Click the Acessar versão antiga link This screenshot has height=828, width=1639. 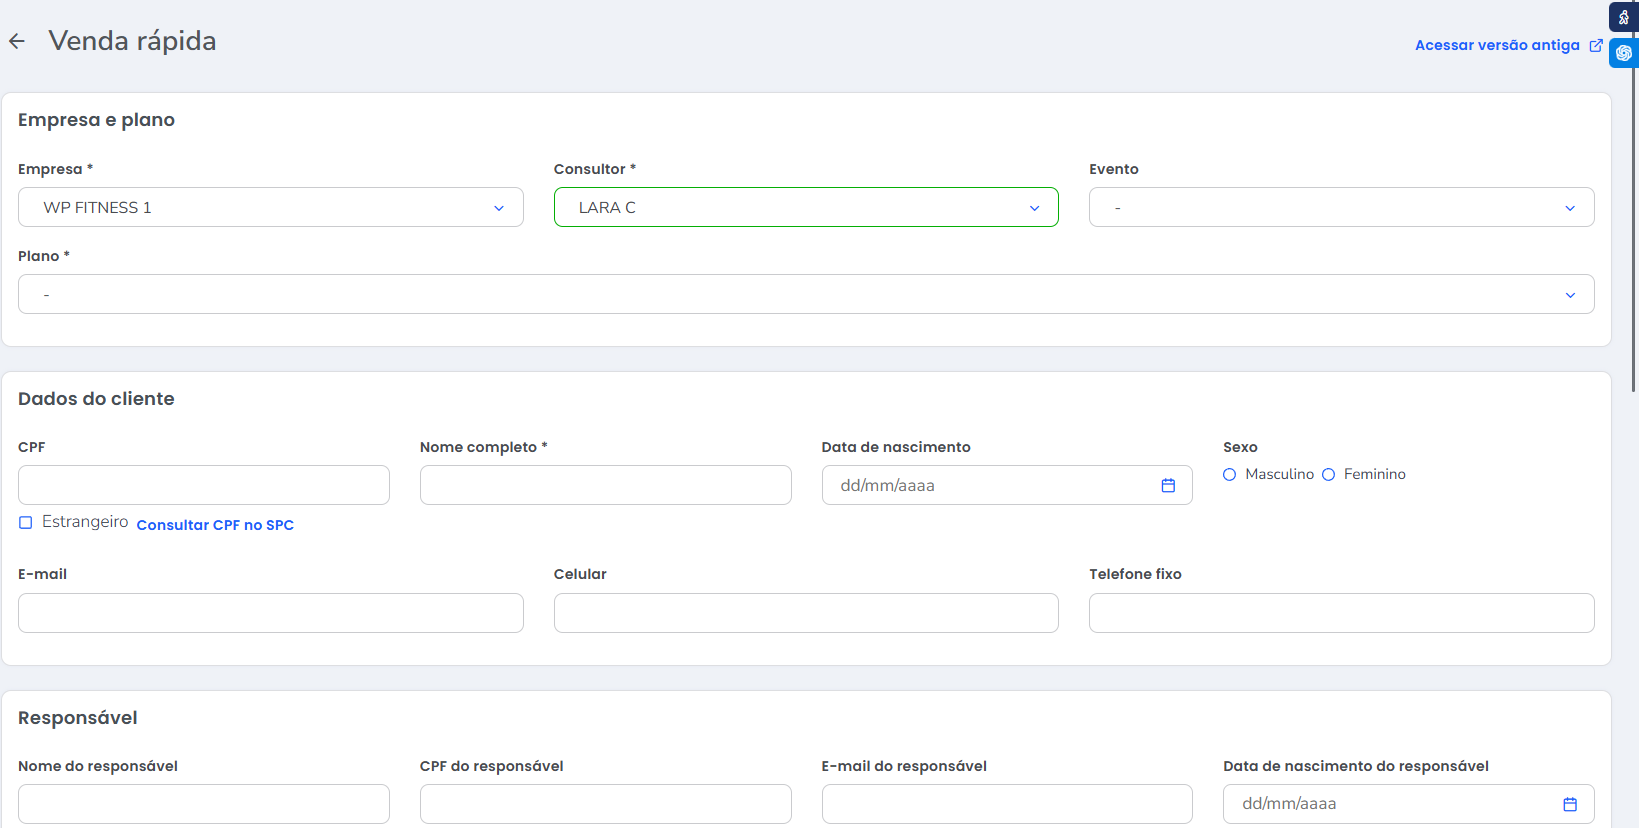pos(1497,45)
